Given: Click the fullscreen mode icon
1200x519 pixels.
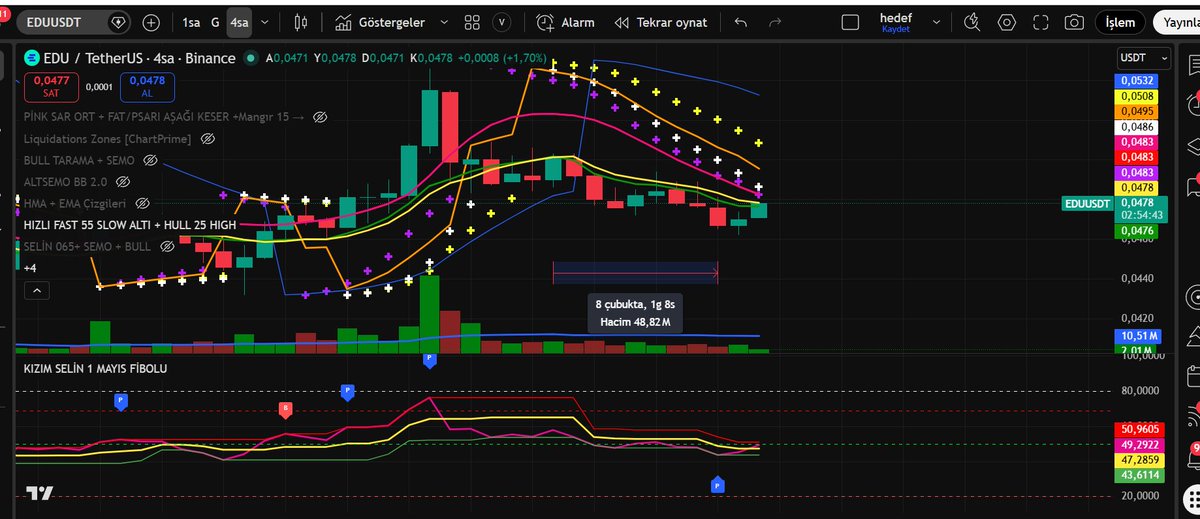Looking at the screenshot, I should click(1040, 22).
